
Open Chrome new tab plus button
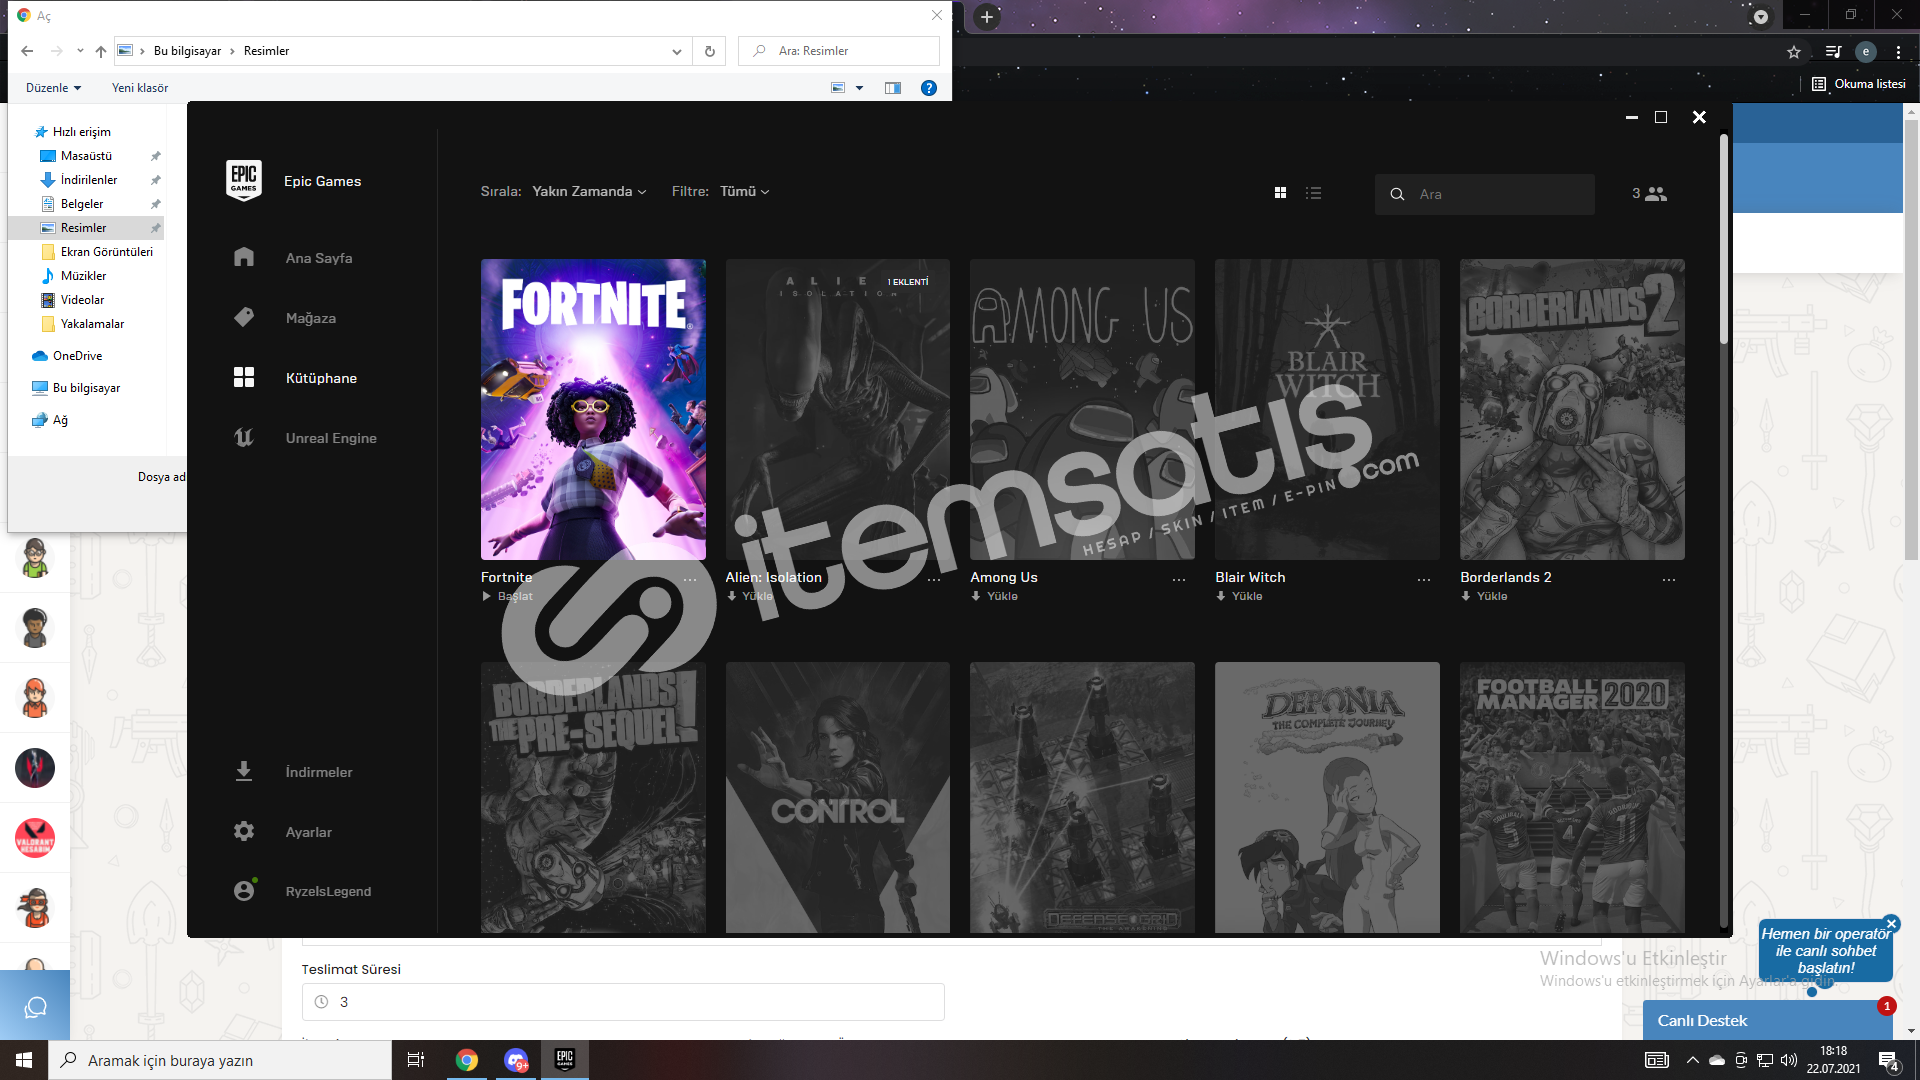tap(987, 17)
